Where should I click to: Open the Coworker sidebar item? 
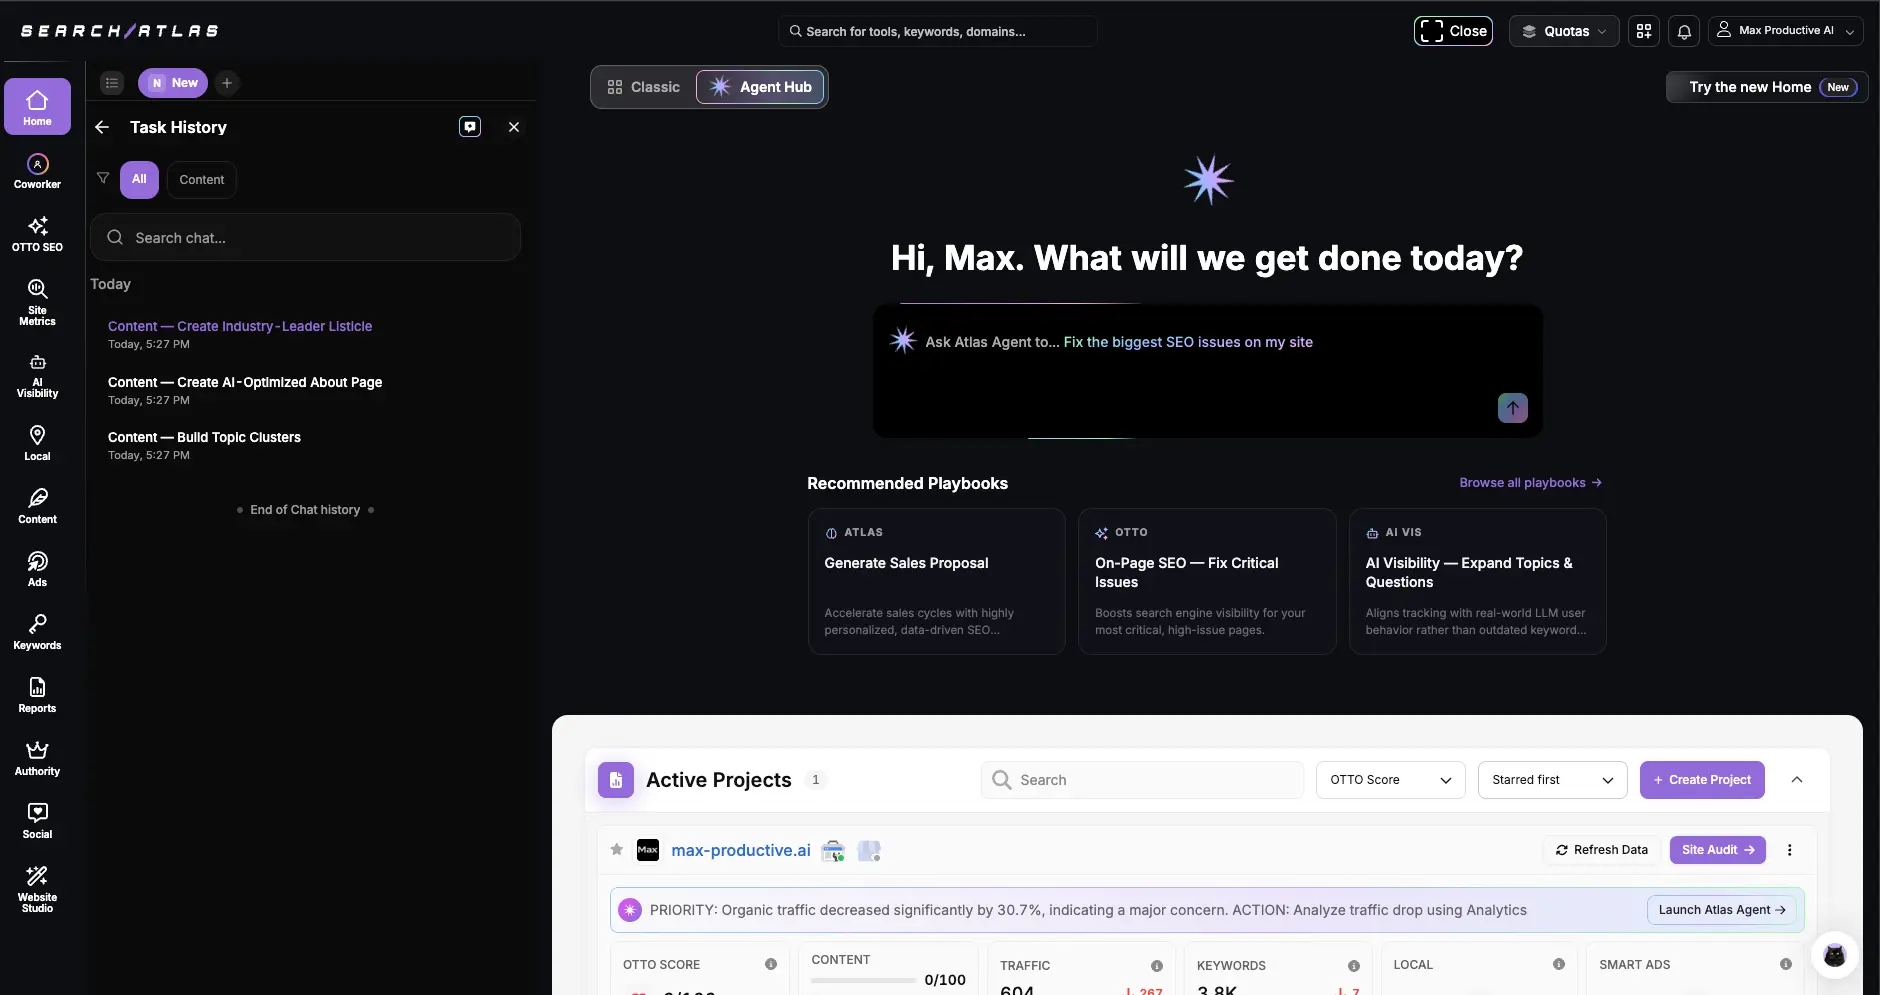tap(37, 171)
